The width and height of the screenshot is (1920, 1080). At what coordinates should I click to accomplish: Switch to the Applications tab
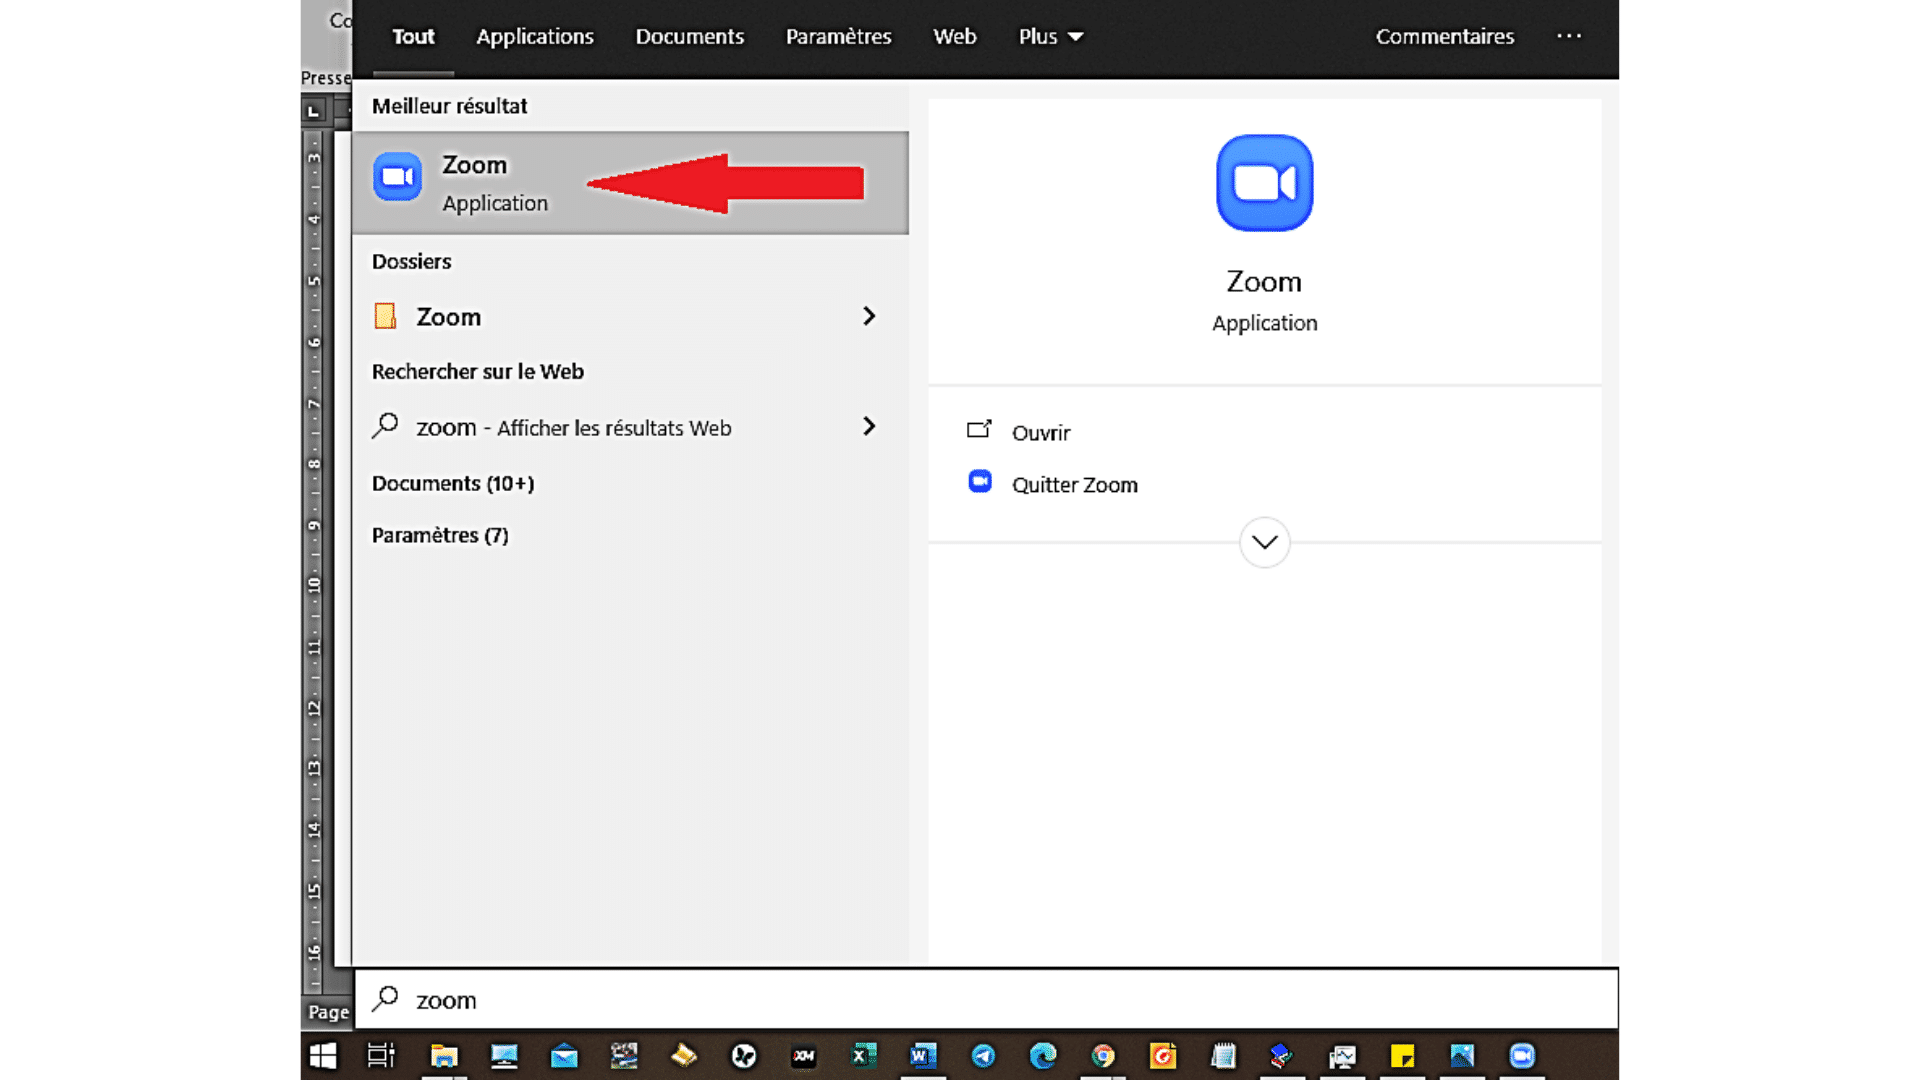click(x=534, y=36)
